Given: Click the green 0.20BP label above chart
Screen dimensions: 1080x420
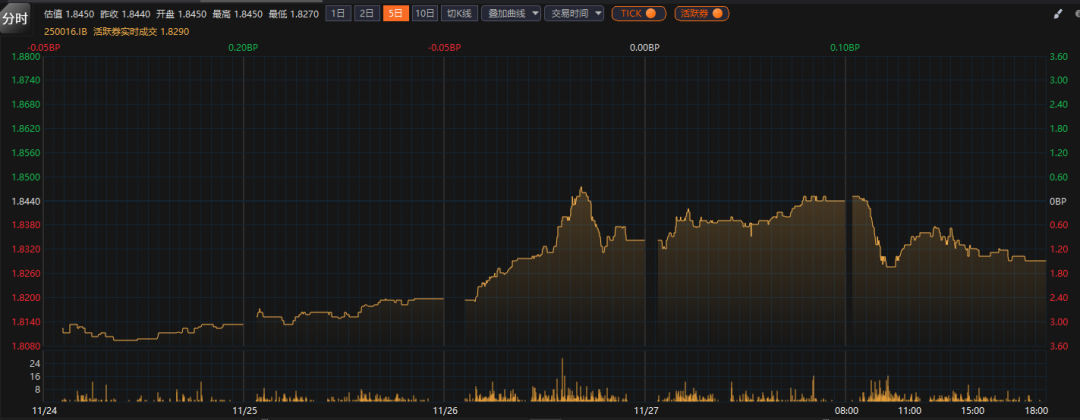Looking at the screenshot, I should point(241,47).
